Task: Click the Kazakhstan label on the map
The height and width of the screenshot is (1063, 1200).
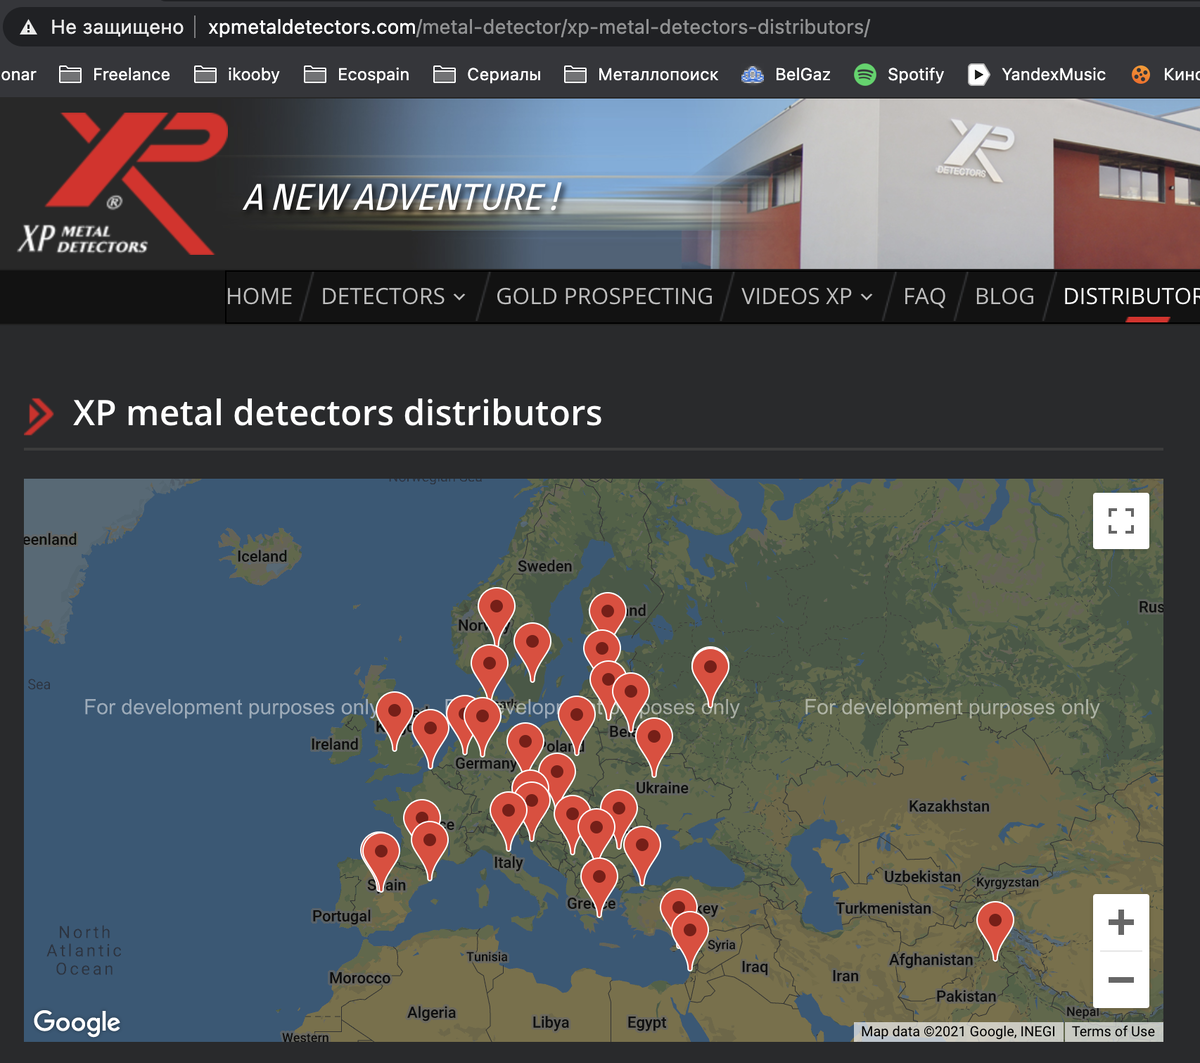Action: coord(949,806)
